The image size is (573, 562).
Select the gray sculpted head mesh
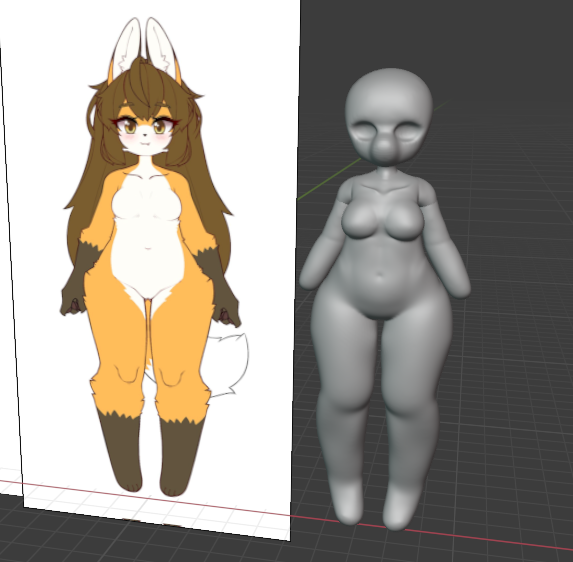[x=389, y=116]
